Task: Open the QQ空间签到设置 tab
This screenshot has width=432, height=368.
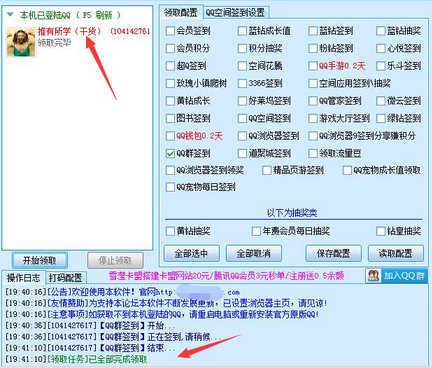Action: 235,13
